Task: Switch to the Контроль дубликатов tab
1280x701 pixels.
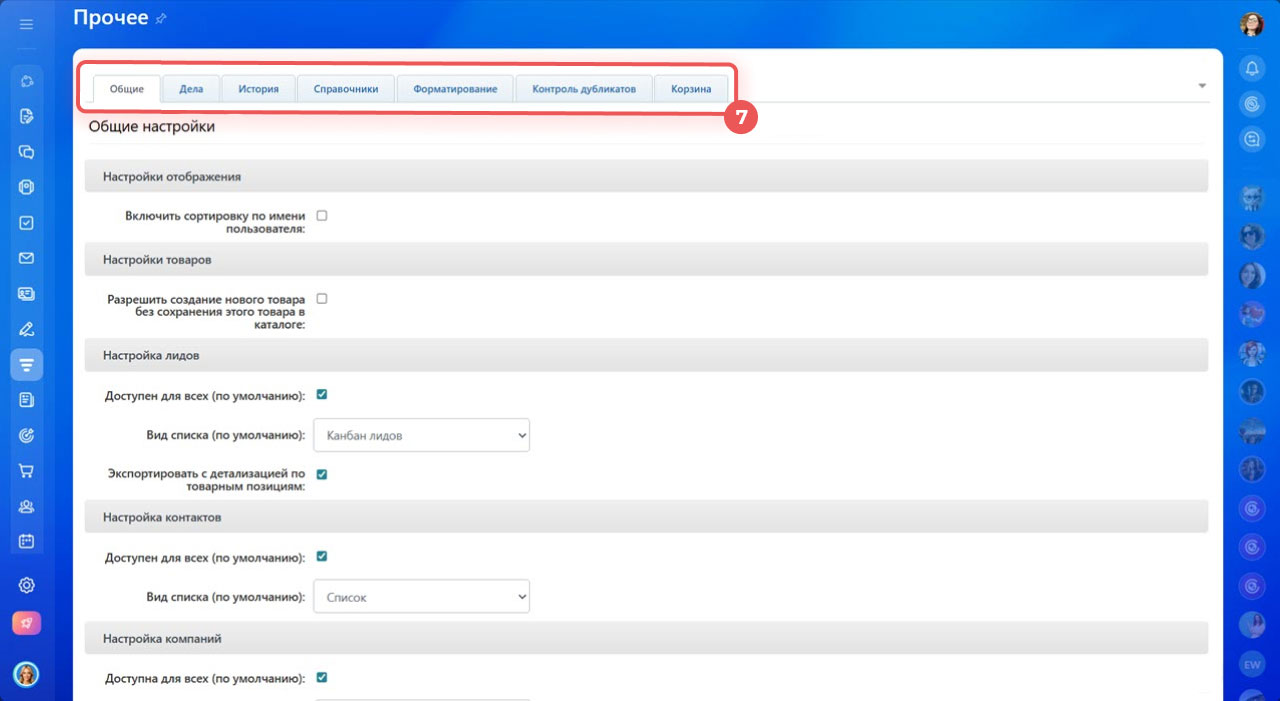Action: point(584,89)
